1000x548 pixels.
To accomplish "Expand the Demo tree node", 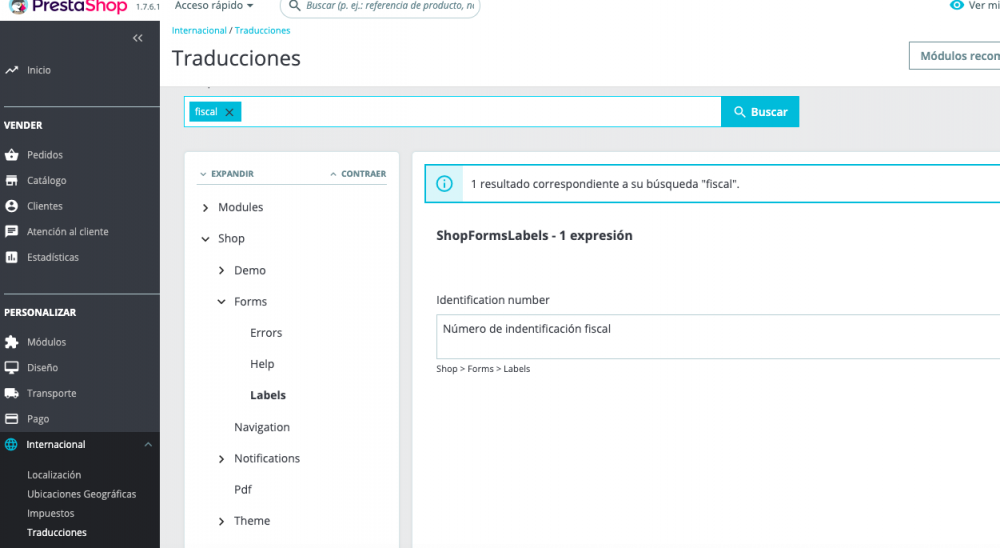I will [221, 270].
